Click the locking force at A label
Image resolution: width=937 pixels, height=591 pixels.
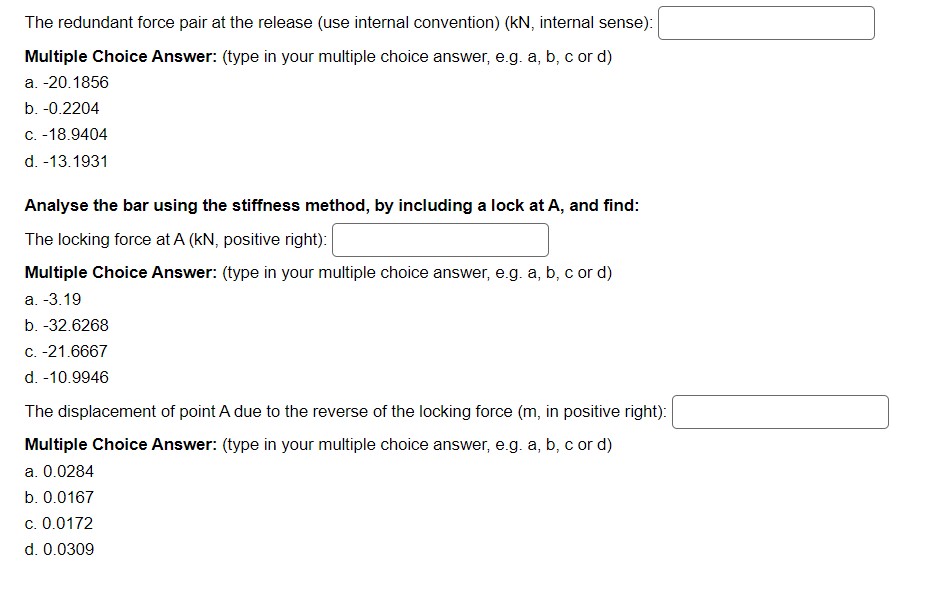pyautogui.click(x=176, y=240)
